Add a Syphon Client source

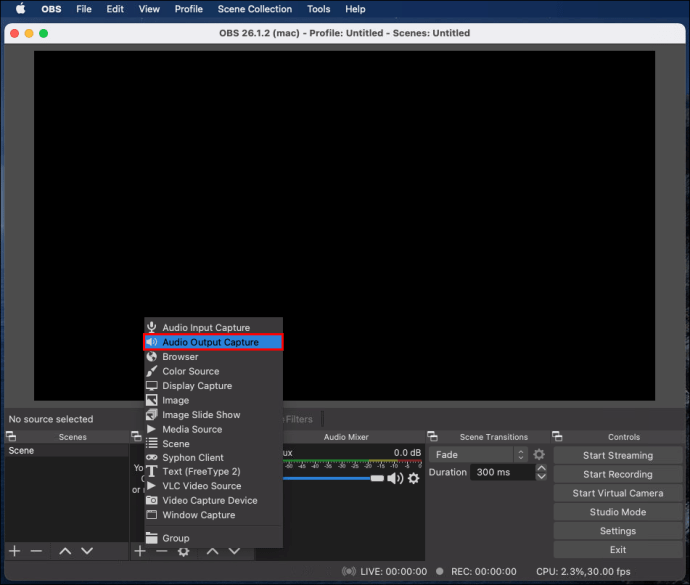(x=213, y=458)
